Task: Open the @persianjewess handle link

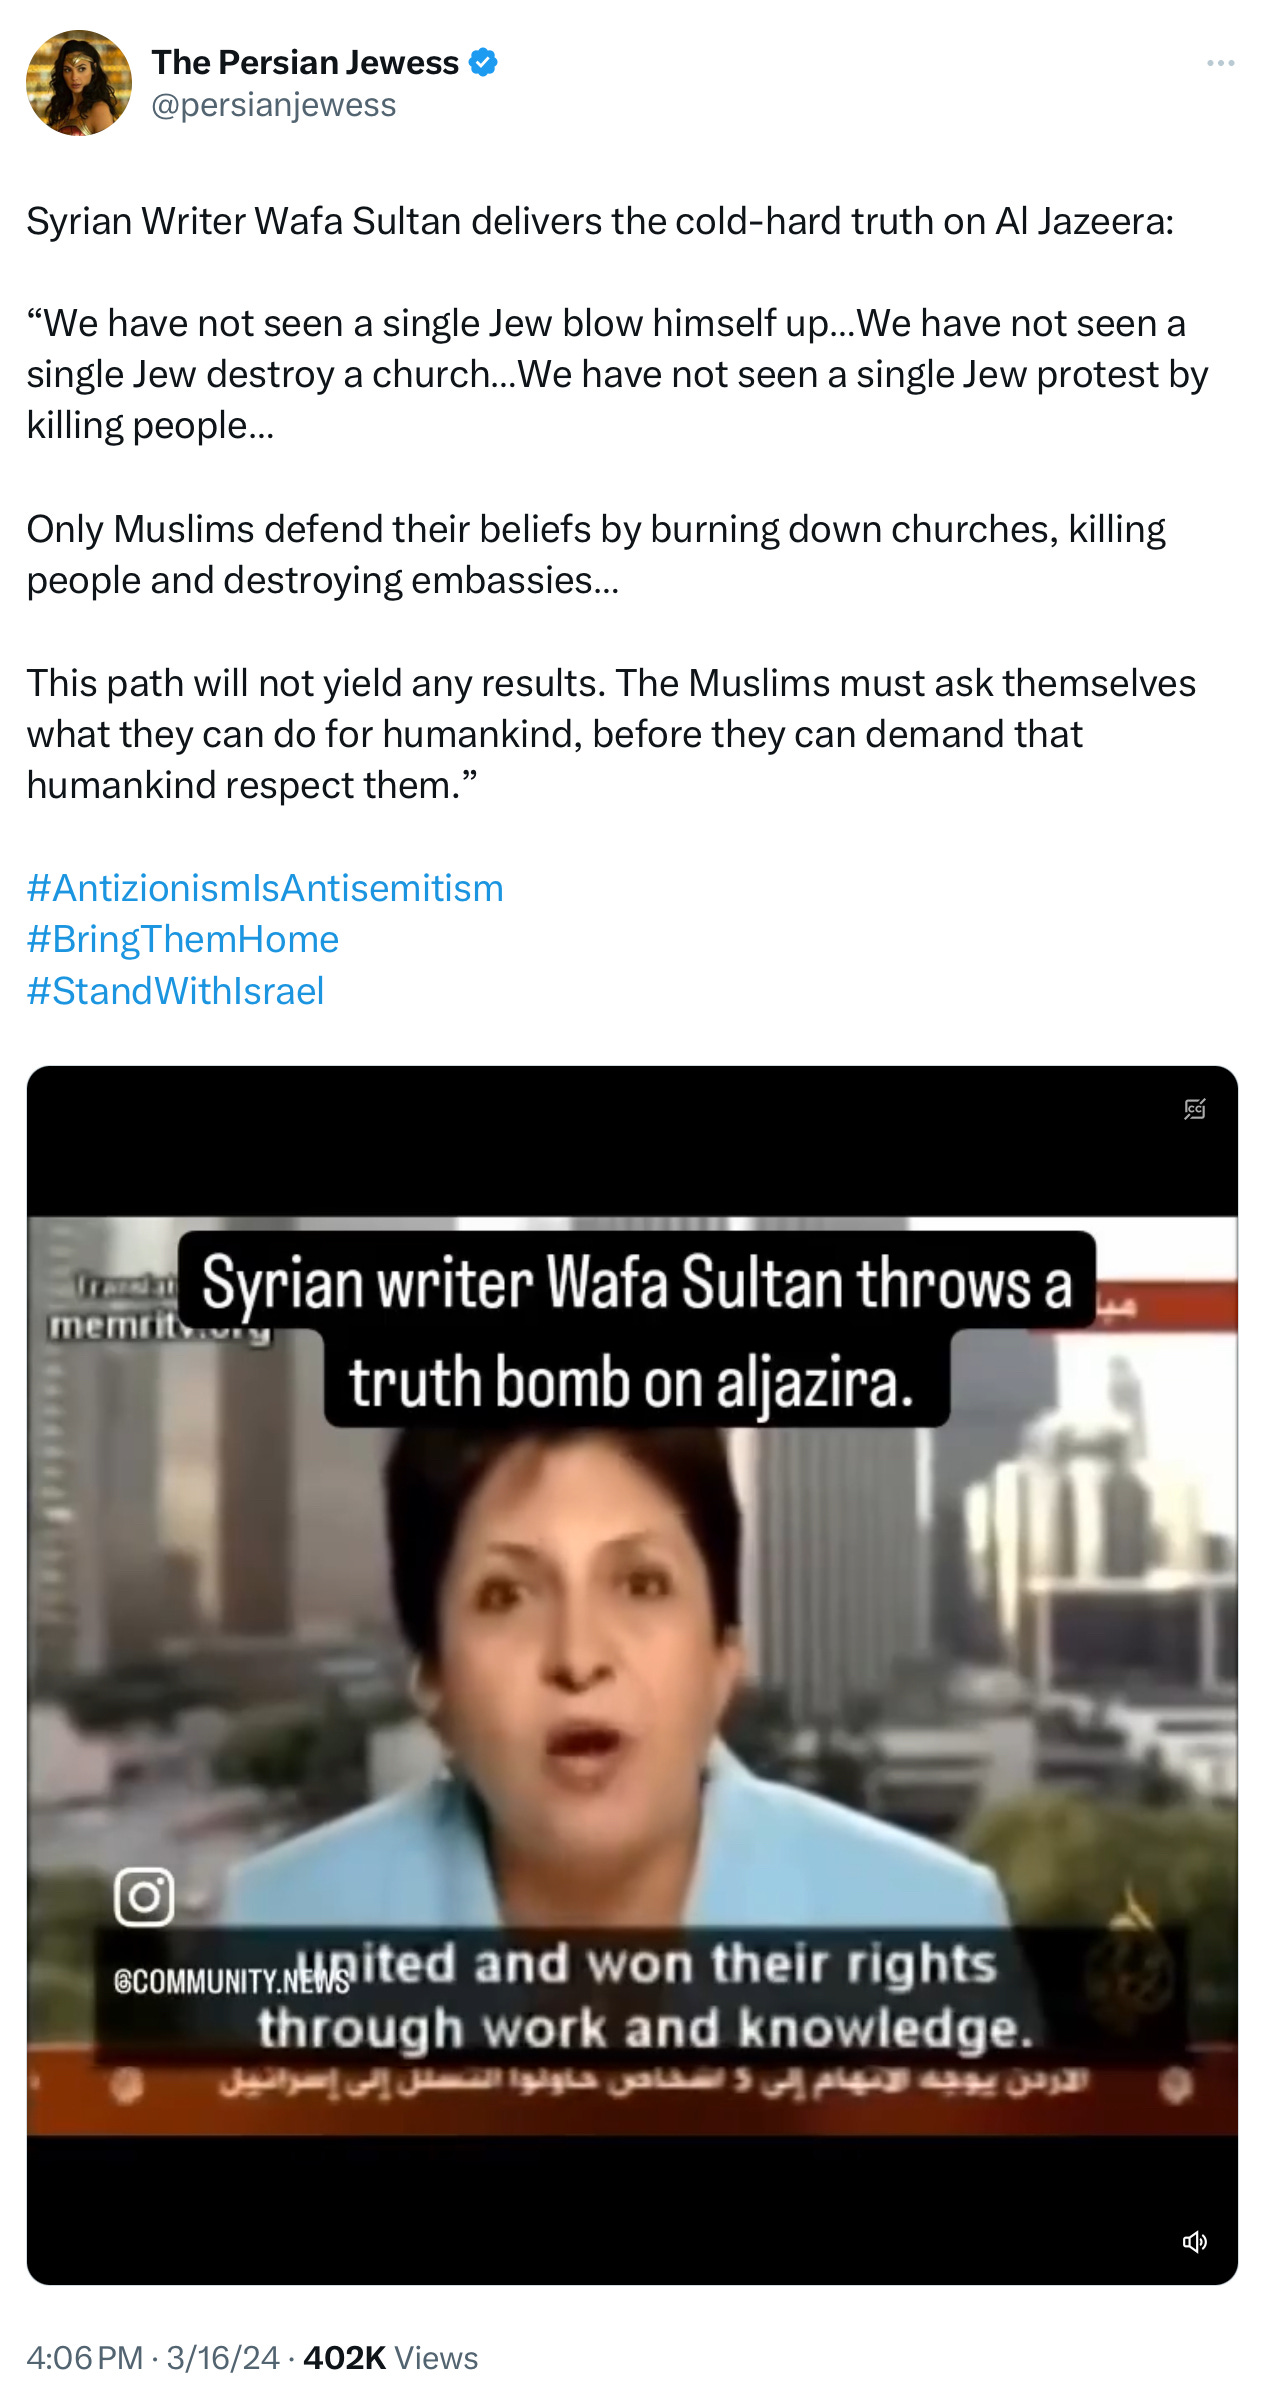Action: (x=273, y=105)
